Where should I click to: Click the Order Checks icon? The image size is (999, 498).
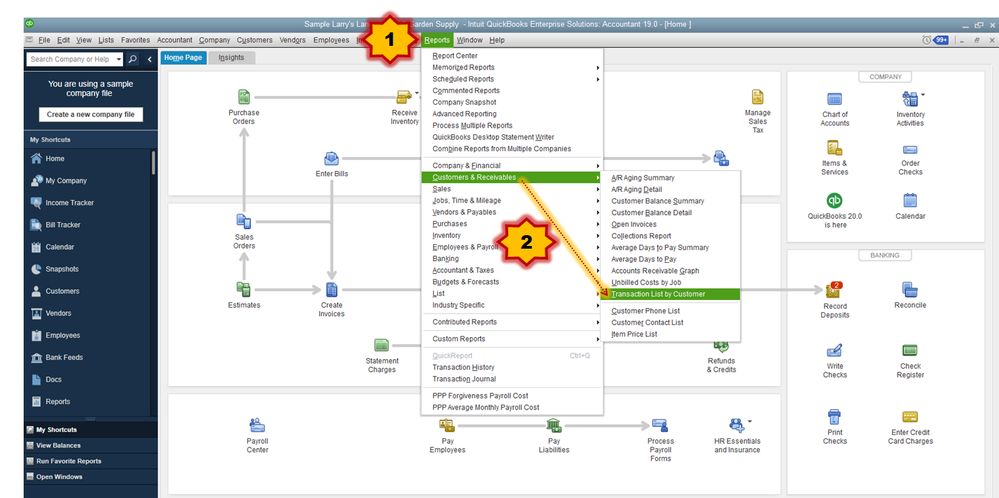pyautogui.click(x=910, y=150)
